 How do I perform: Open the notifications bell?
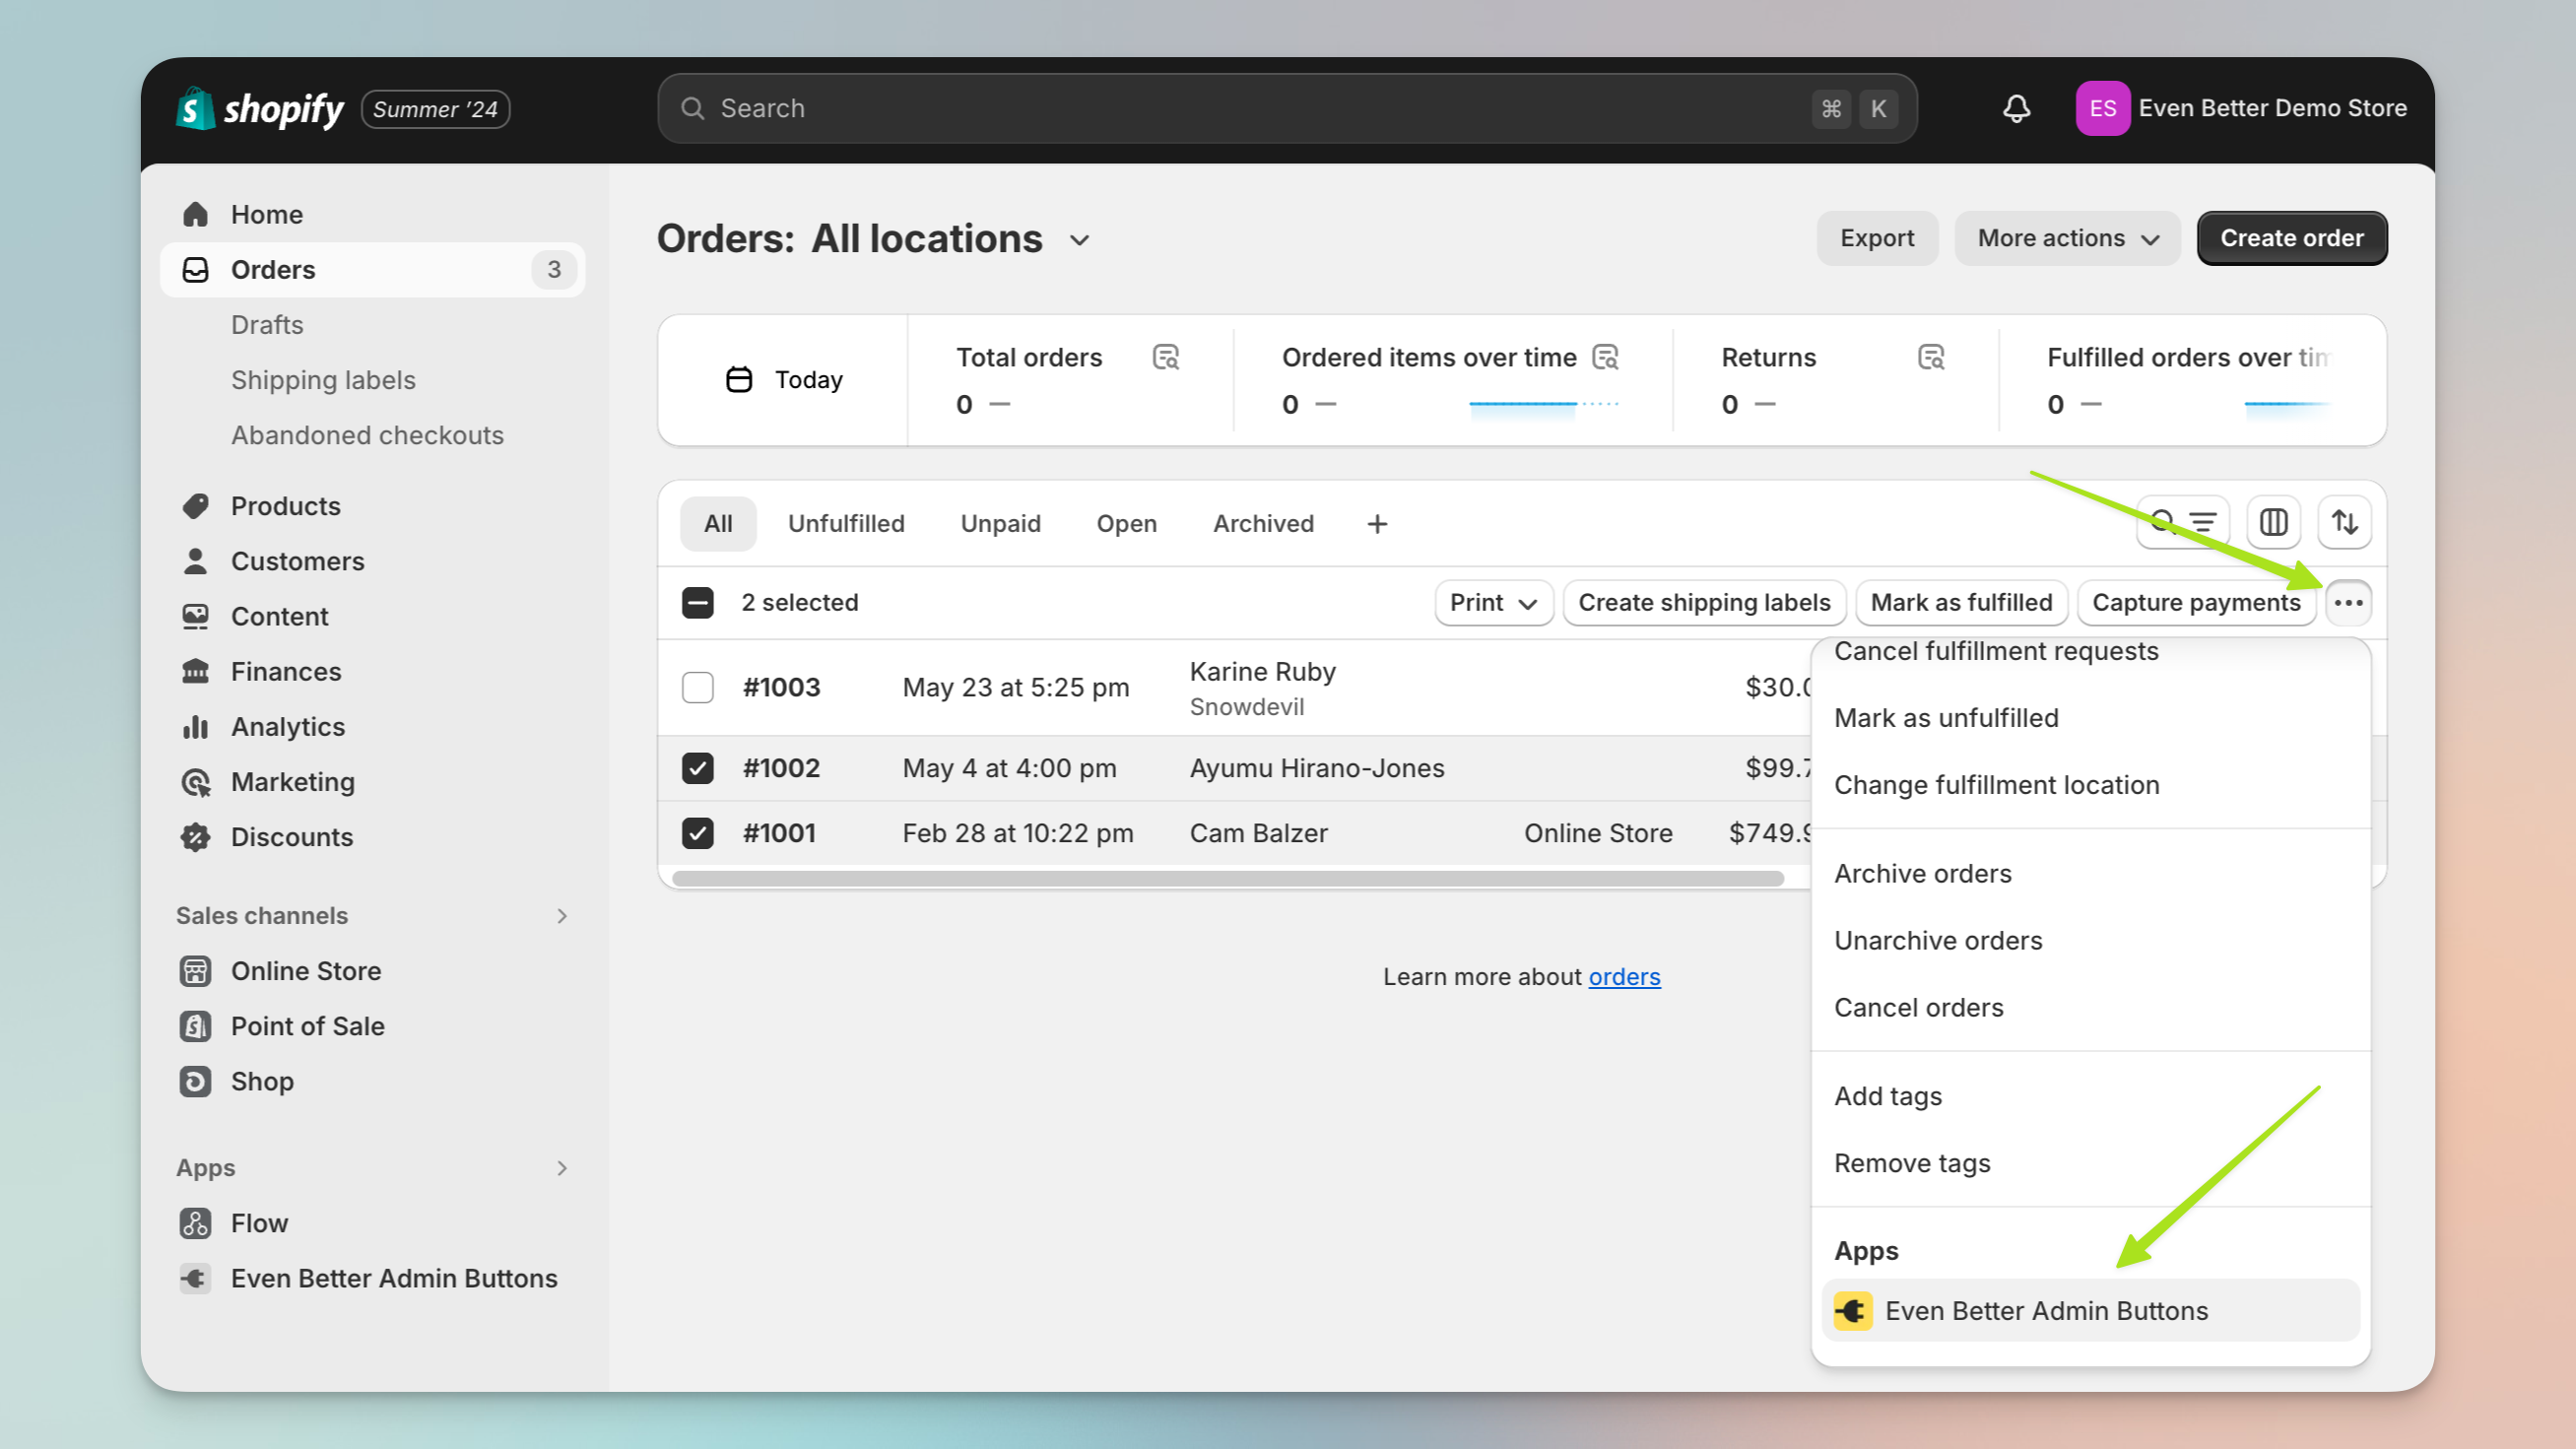pos(2016,108)
